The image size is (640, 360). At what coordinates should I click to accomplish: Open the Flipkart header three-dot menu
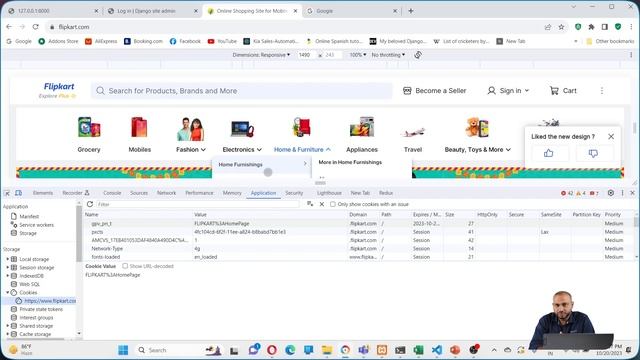click(602, 91)
